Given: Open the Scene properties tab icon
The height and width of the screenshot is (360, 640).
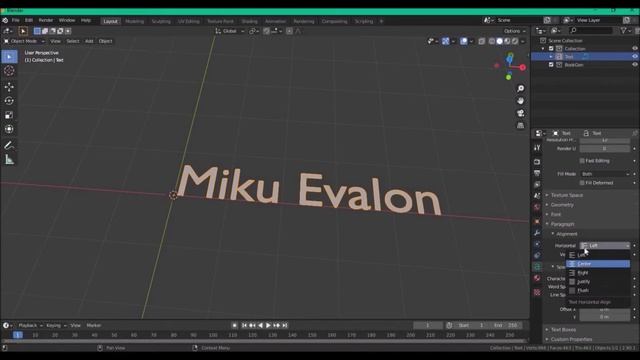Looking at the screenshot, I should click(x=537, y=196).
